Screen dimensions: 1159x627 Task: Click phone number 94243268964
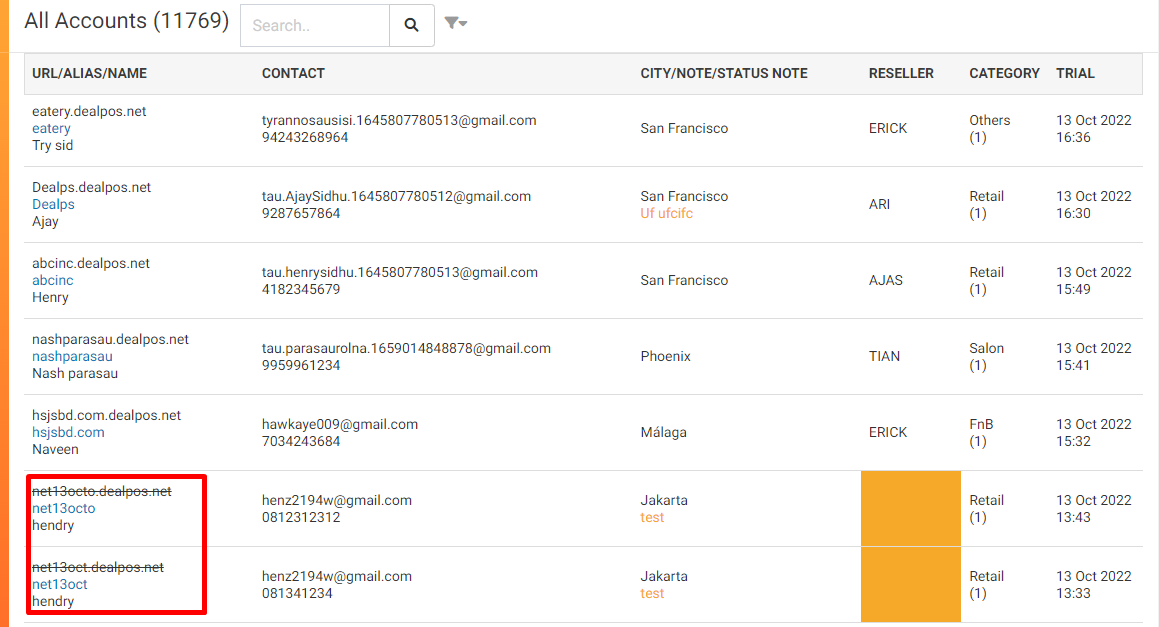coord(305,138)
